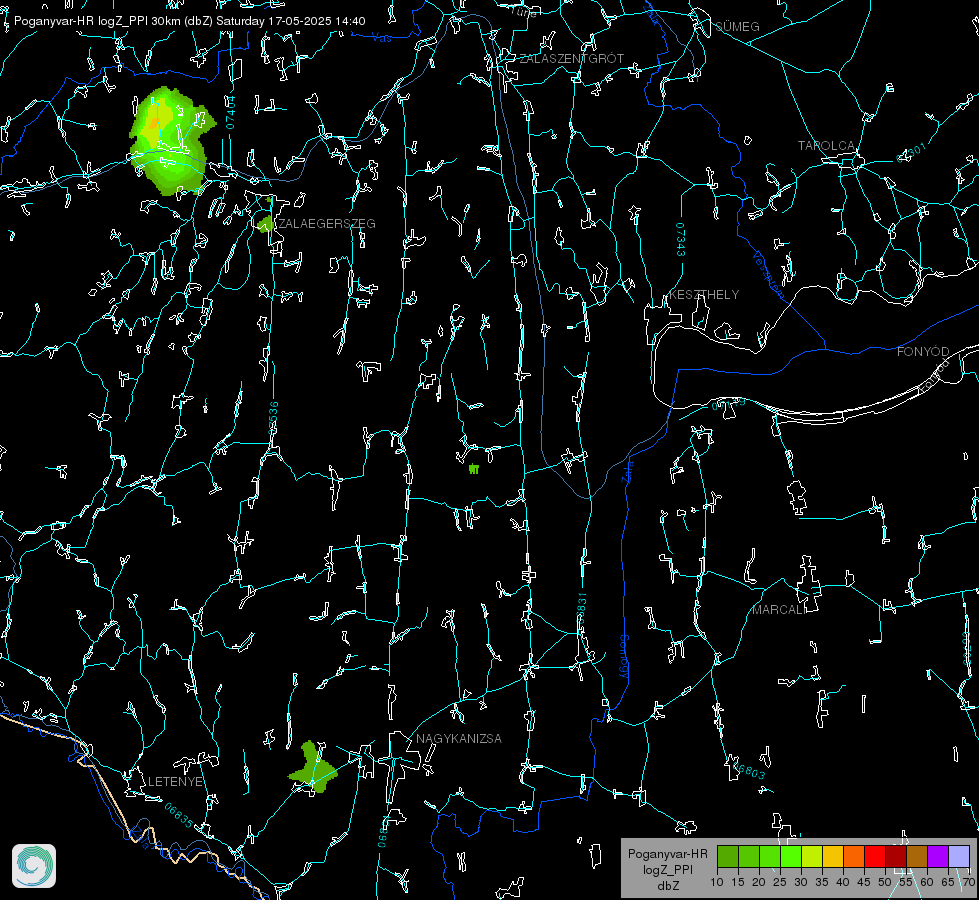979x900 pixels.
Task: Select the dark green 10-15 dBZ legend swatch
Action: click(x=728, y=856)
